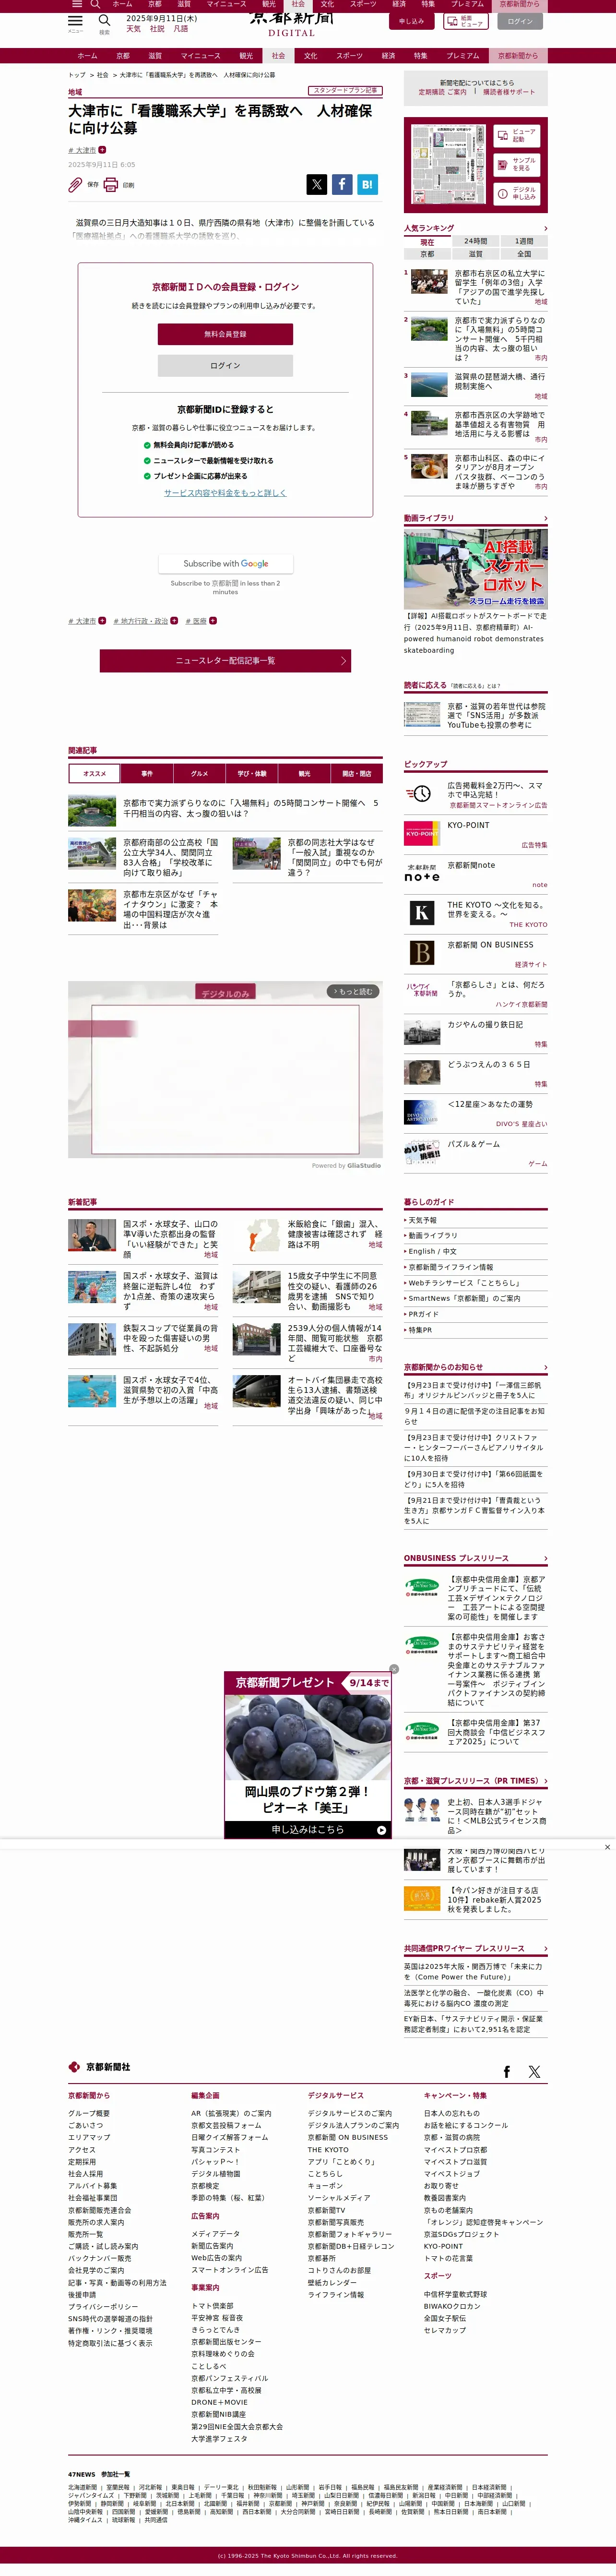The width and height of the screenshot is (616, 2576).
Task: Select related articles tab 事件
Action: tap(147, 773)
